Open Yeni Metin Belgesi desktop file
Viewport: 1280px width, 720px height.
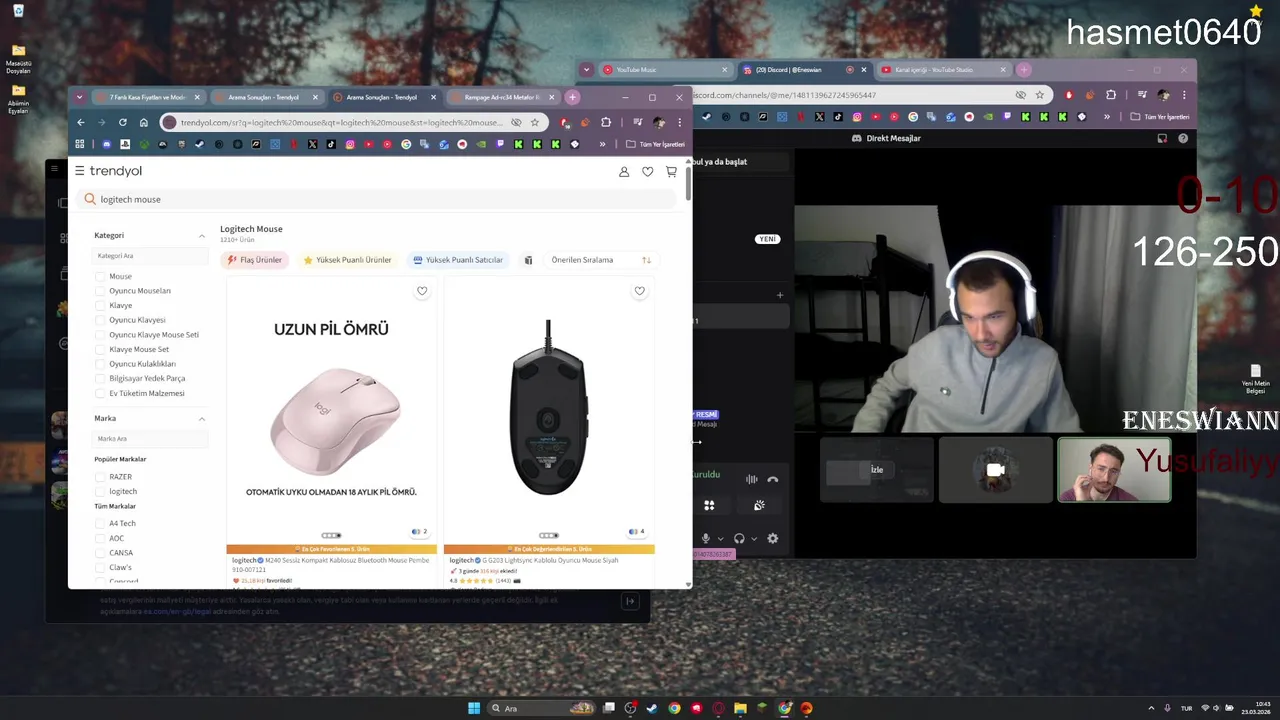coord(1256,378)
